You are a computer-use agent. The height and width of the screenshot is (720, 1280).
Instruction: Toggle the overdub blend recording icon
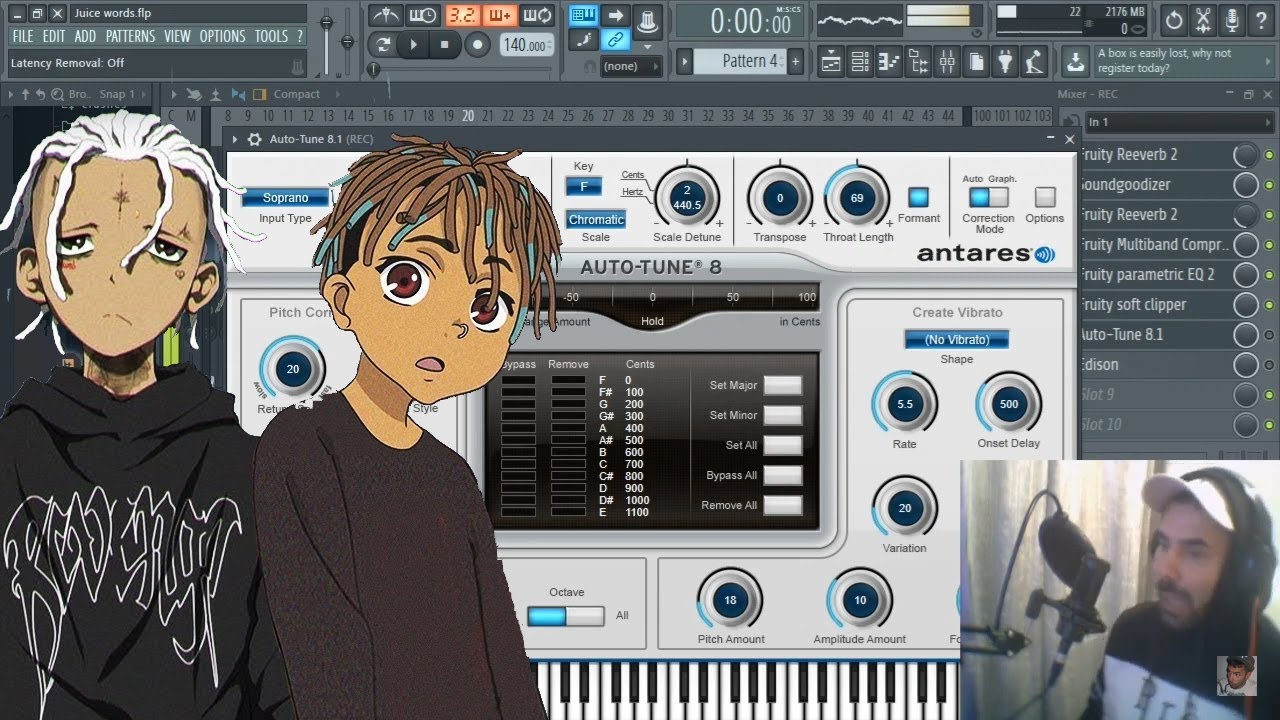[x=500, y=15]
